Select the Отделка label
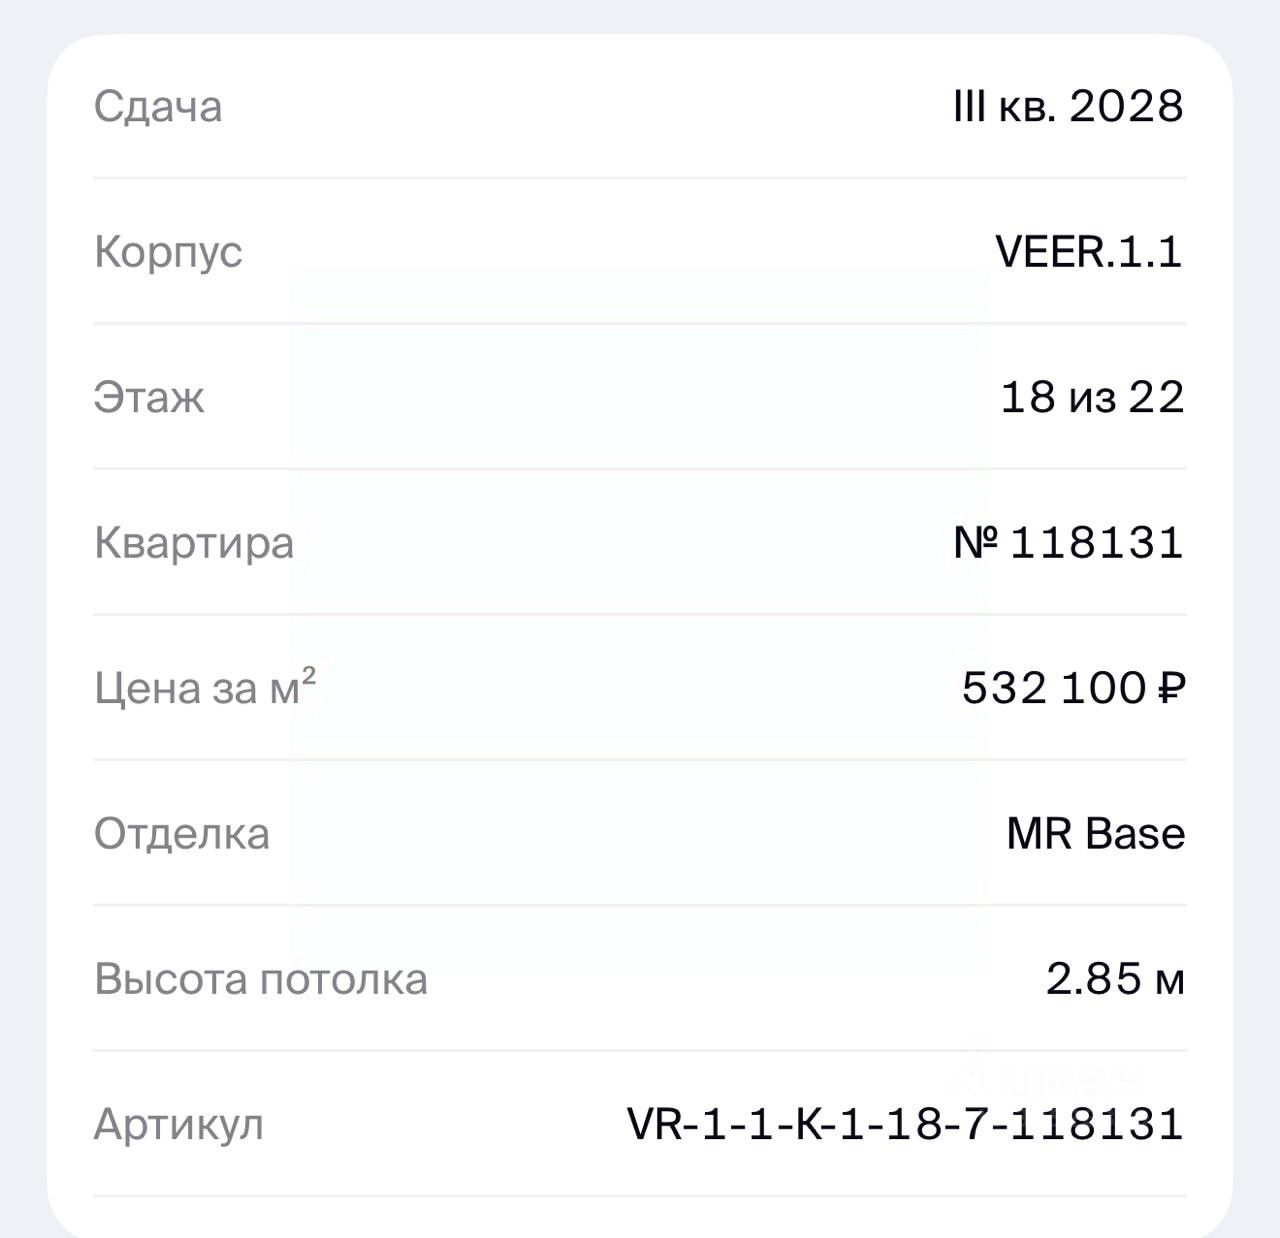 point(182,833)
